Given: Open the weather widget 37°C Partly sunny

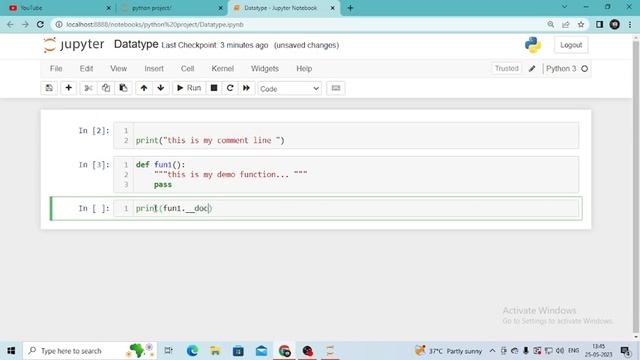Looking at the screenshot, I should (449, 351).
